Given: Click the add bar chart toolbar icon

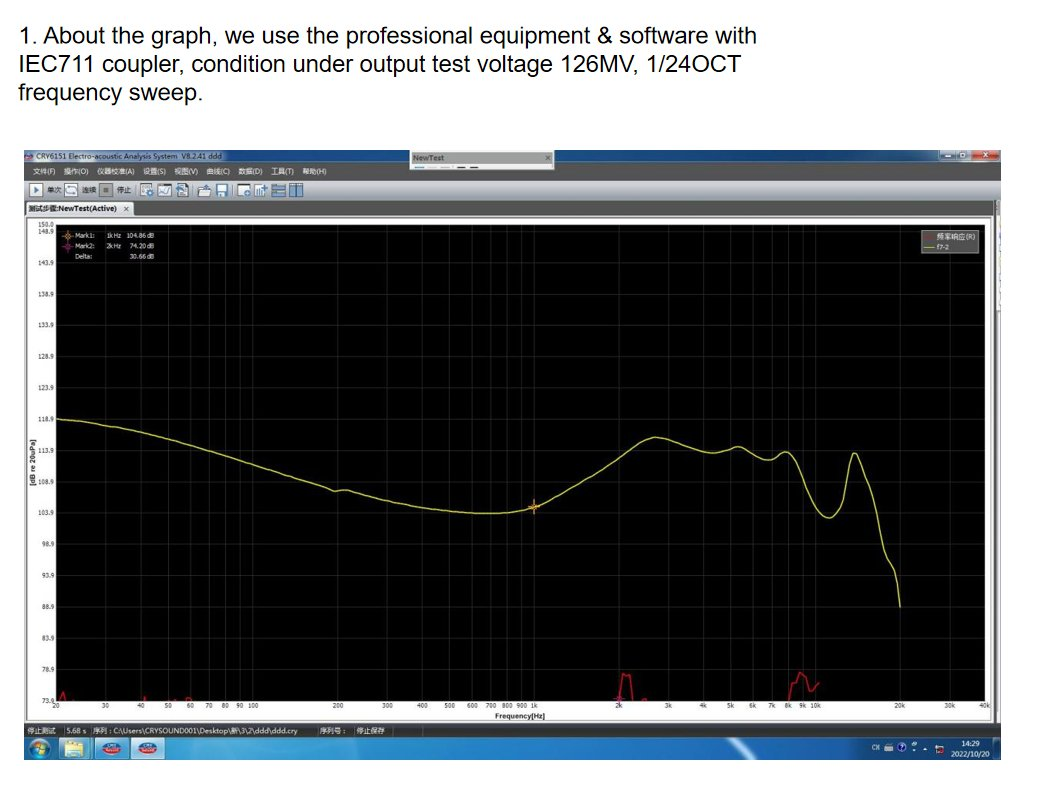Looking at the screenshot, I should (261, 190).
